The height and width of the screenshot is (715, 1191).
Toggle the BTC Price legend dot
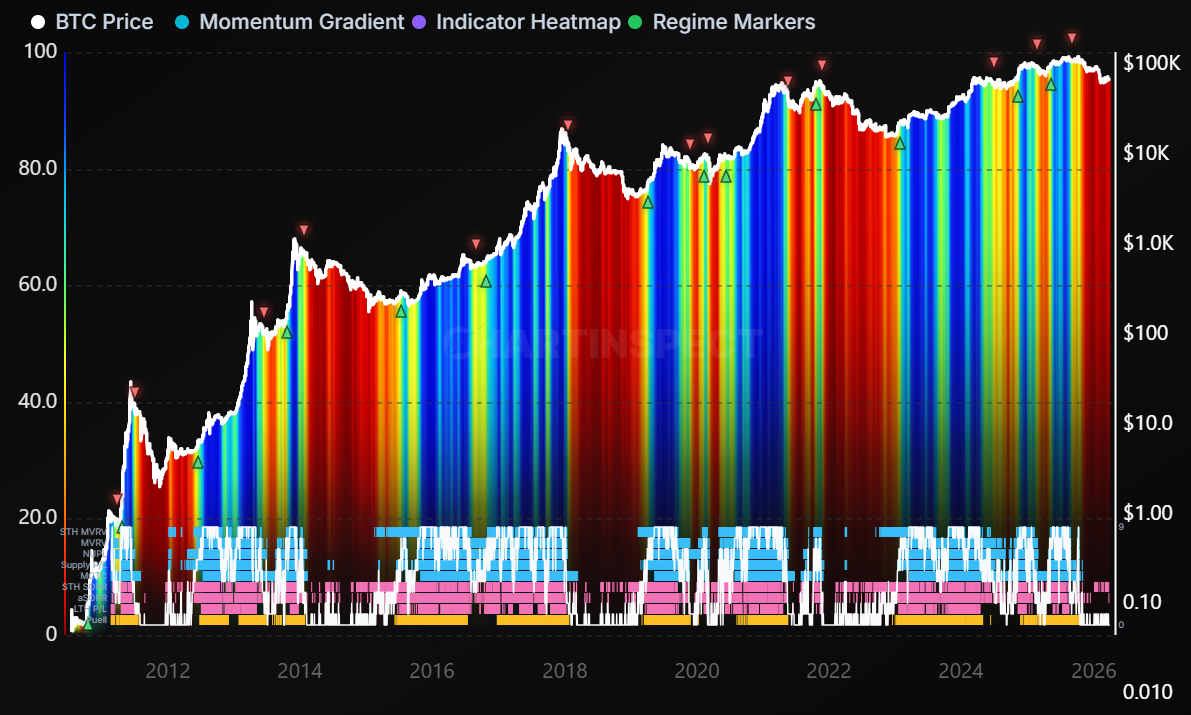coord(37,21)
